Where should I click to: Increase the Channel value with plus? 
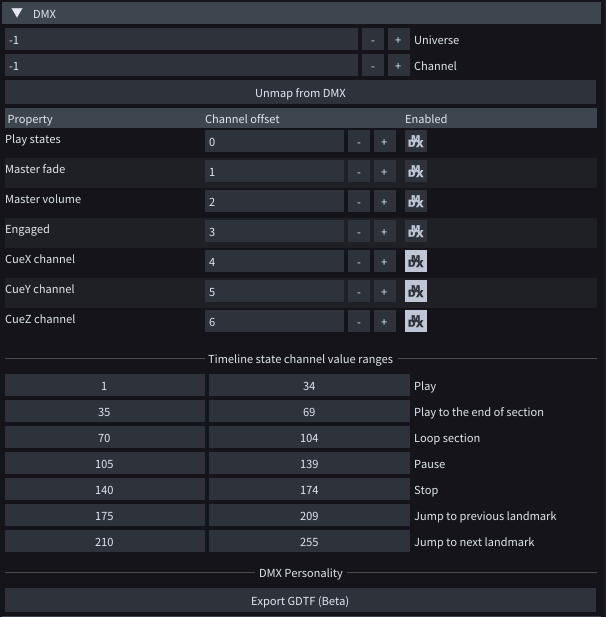(x=397, y=66)
